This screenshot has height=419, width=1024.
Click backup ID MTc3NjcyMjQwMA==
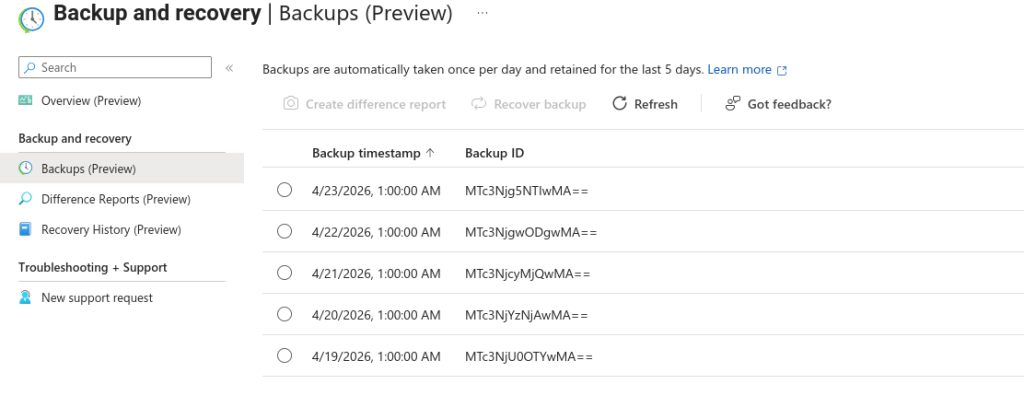click(x=528, y=273)
